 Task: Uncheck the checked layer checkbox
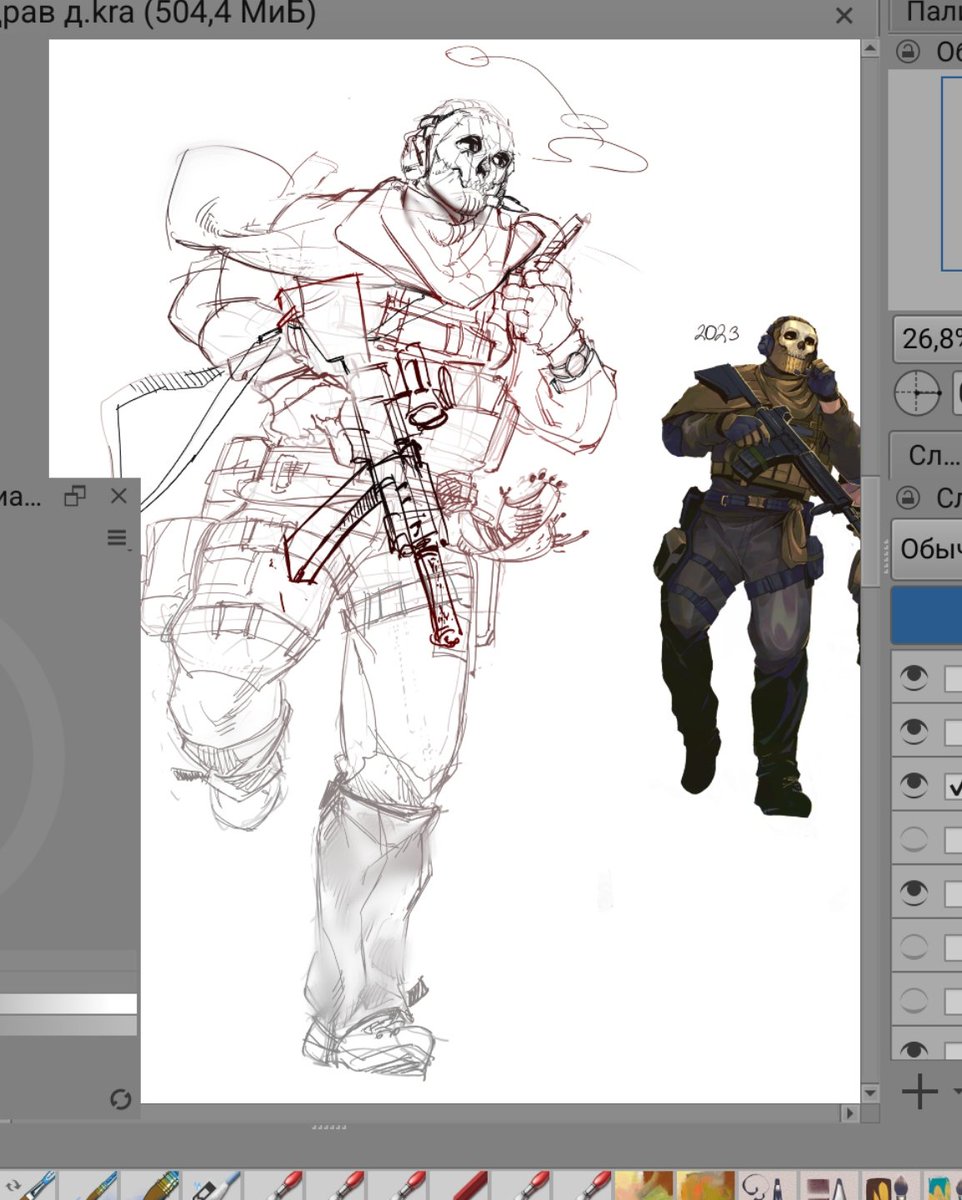[953, 787]
